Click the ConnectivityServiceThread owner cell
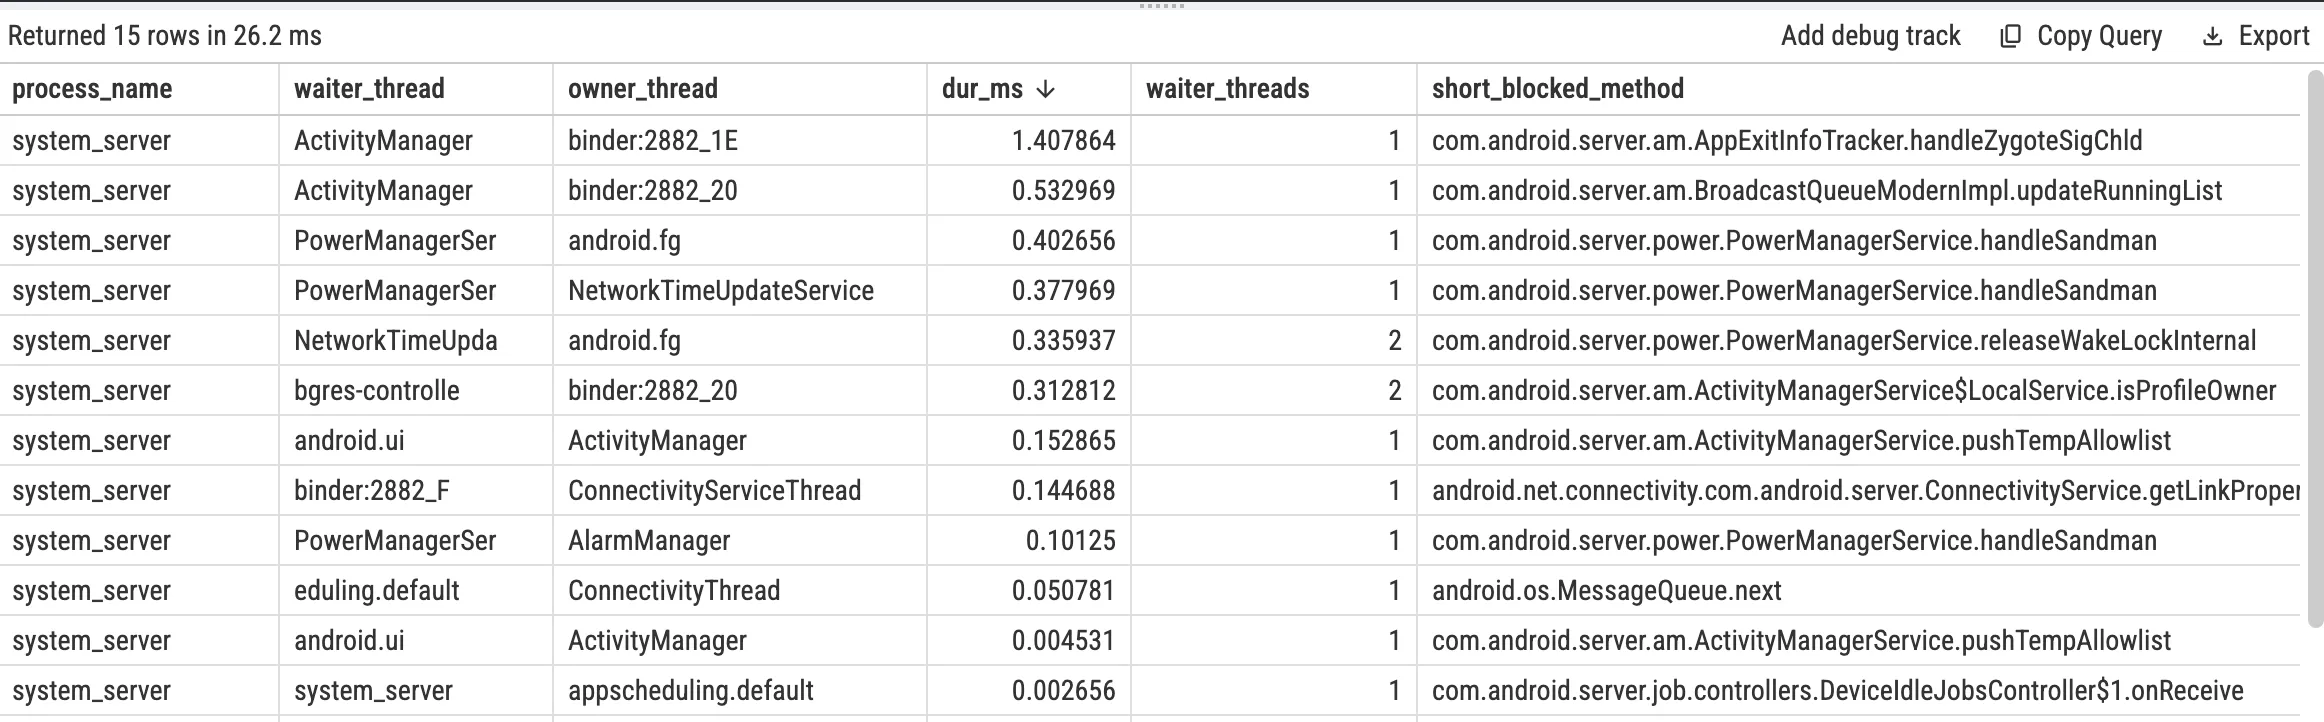 (x=714, y=491)
